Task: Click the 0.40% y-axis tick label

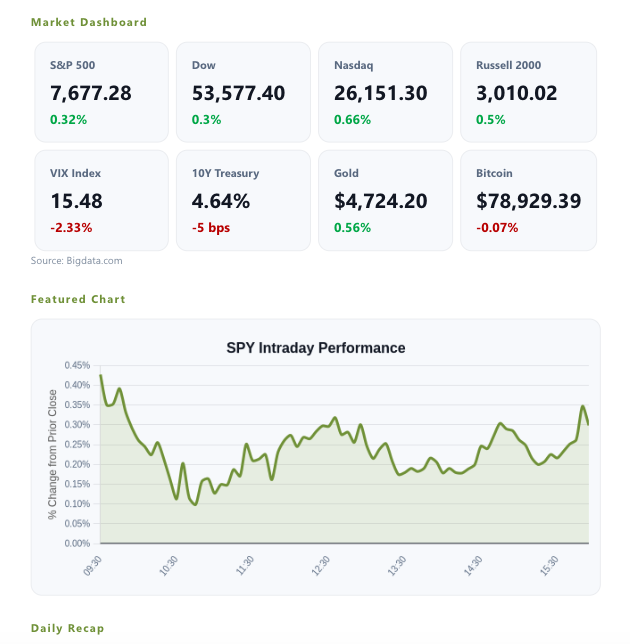Action: point(77,385)
